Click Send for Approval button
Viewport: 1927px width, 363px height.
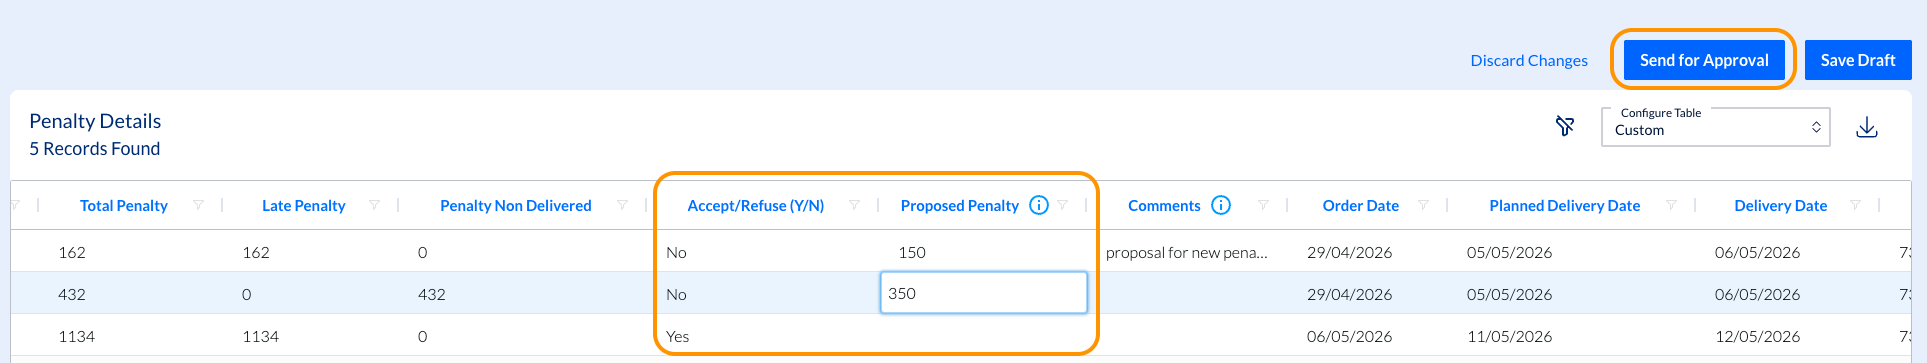(1704, 60)
